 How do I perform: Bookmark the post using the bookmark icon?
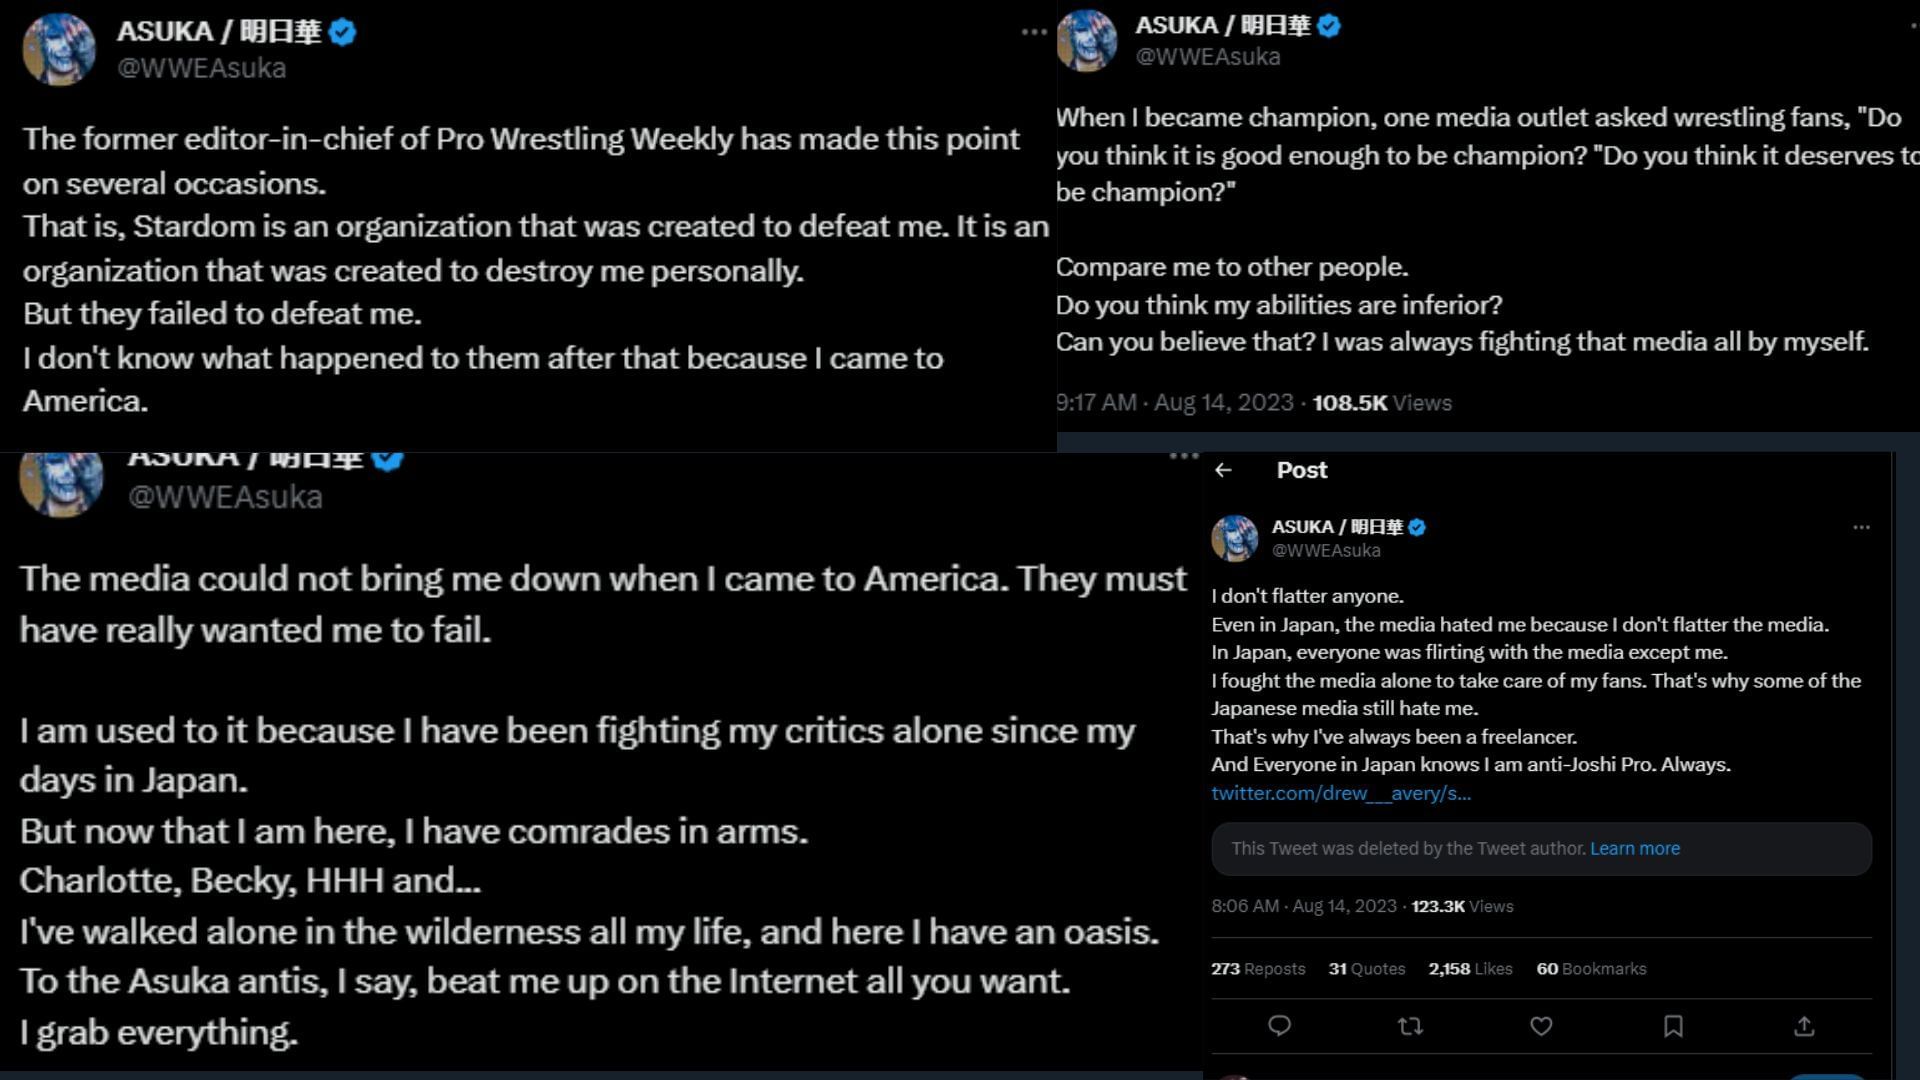tap(1673, 1026)
